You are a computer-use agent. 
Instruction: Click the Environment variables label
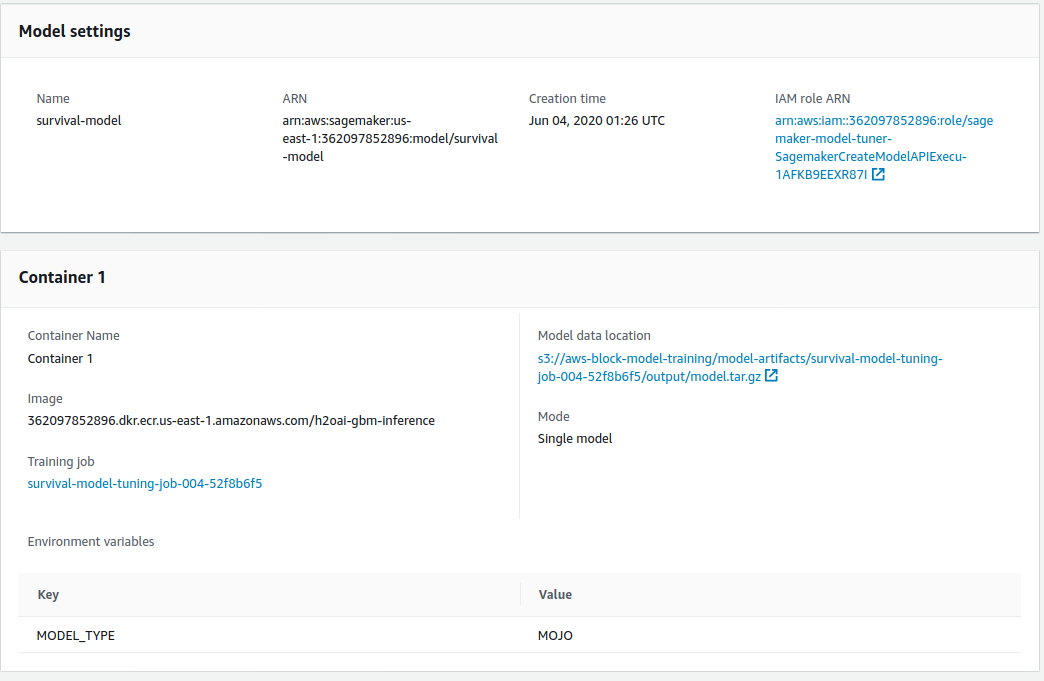(x=91, y=542)
